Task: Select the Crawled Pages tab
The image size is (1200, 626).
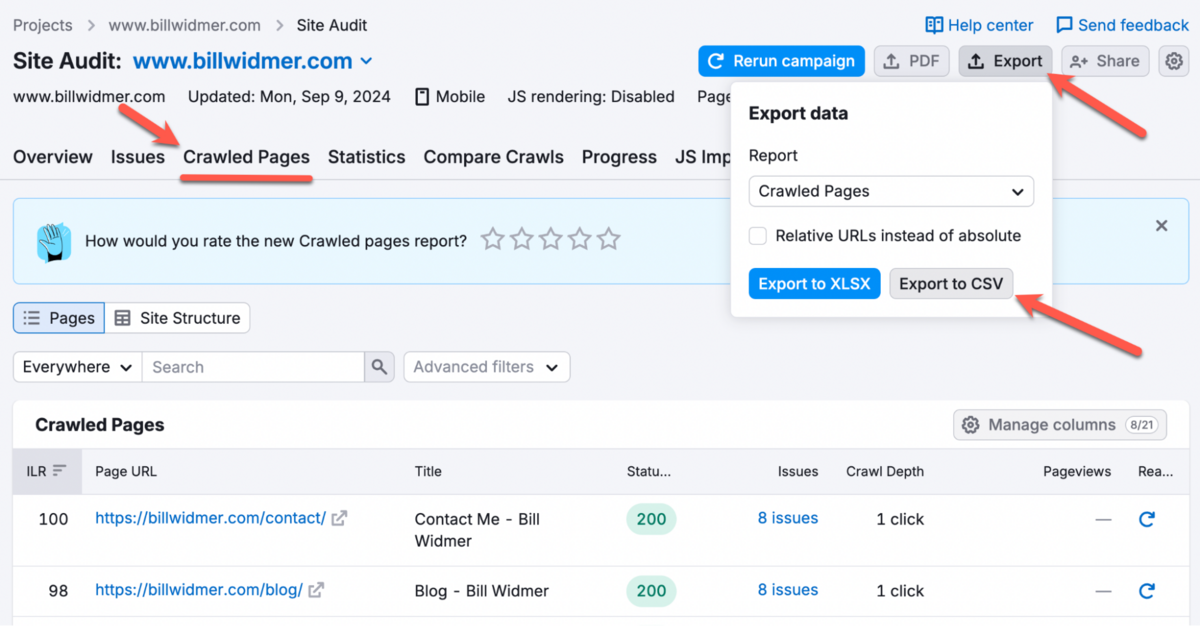Action: [246, 157]
